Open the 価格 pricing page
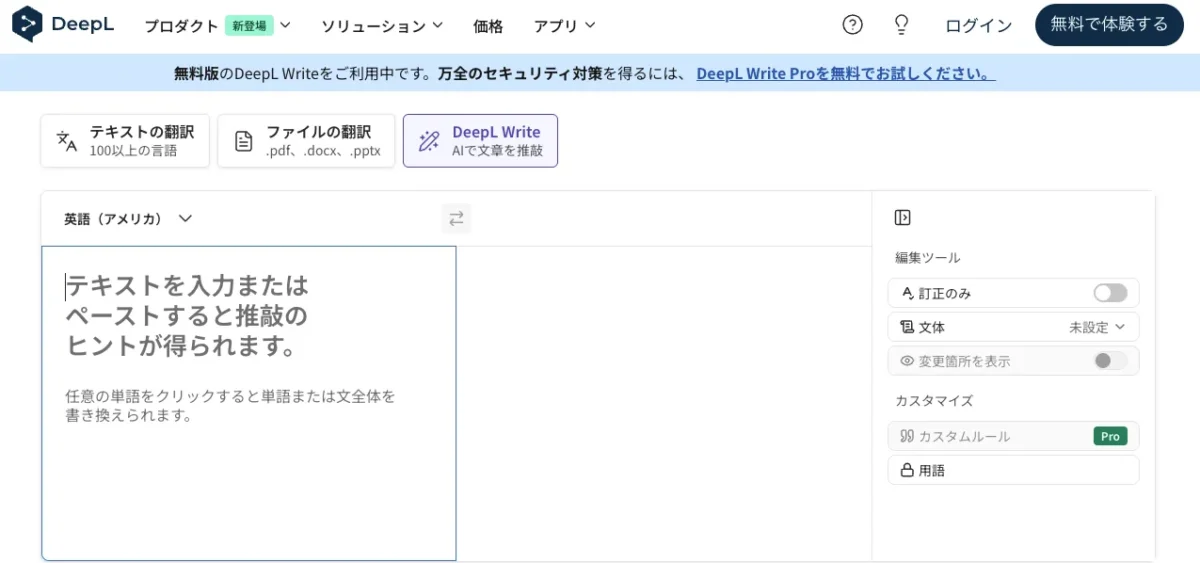The image size is (1200, 563). [x=488, y=26]
